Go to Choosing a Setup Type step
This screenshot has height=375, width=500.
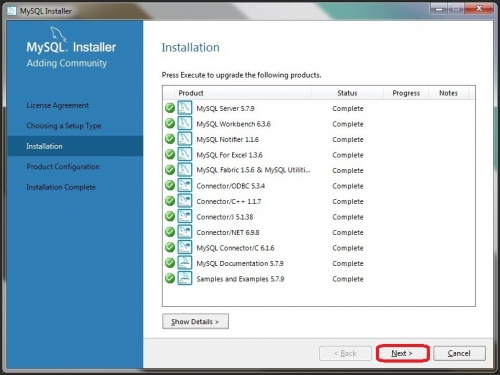click(x=64, y=126)
